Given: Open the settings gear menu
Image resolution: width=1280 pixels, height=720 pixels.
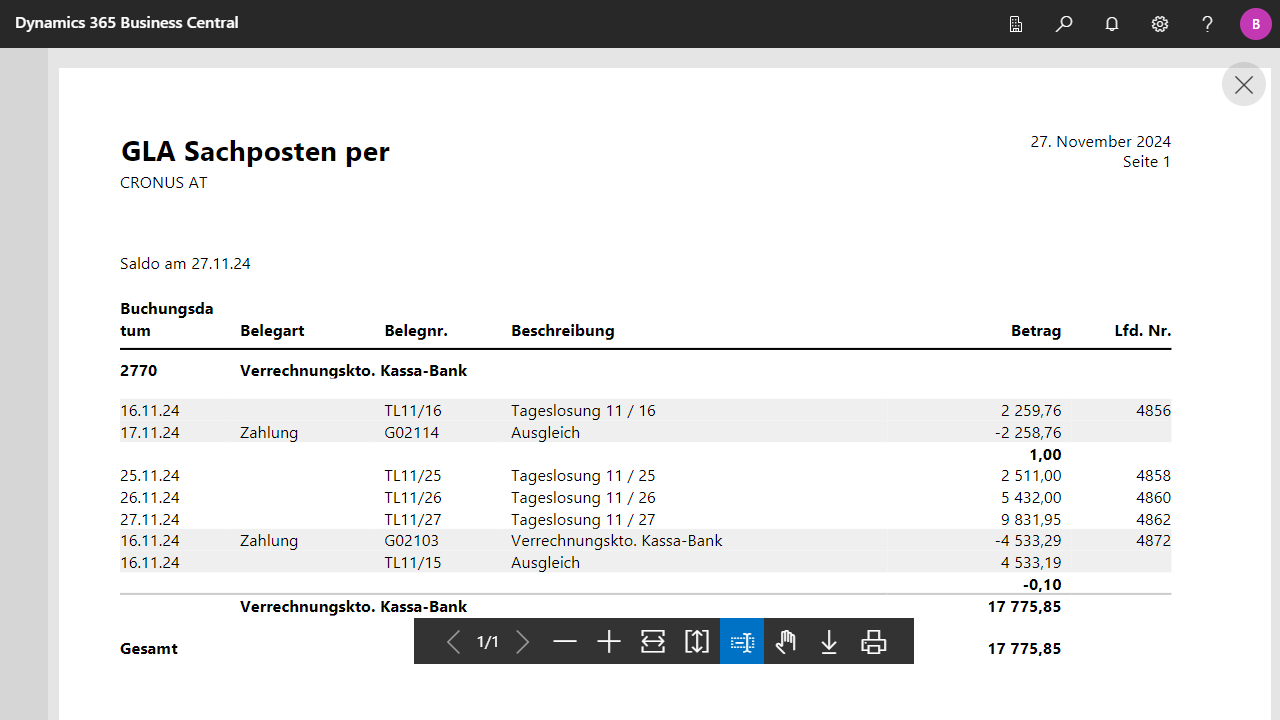Looking at the screenshot, I should (x=1160, y=24).
